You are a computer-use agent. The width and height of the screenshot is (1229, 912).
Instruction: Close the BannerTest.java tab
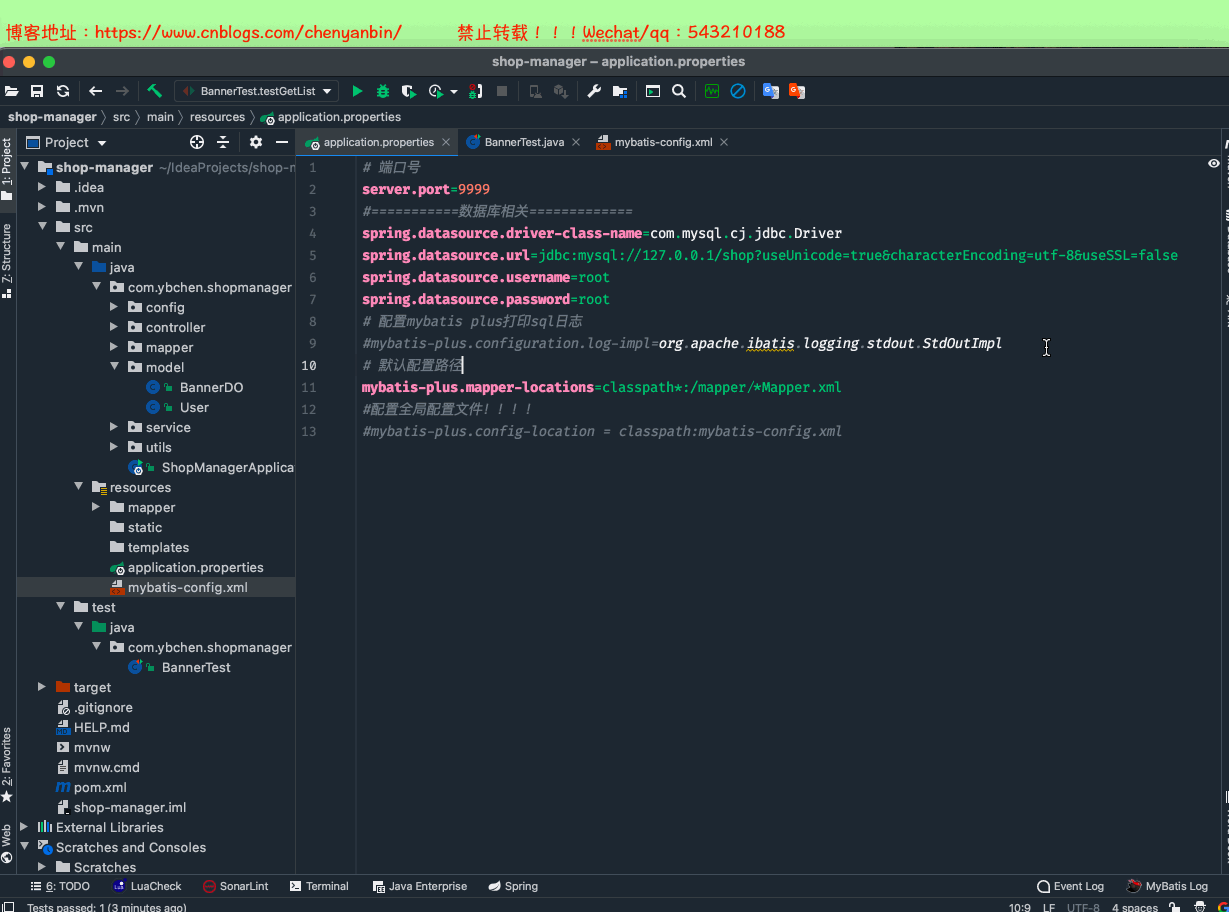[x=576, y=142]
